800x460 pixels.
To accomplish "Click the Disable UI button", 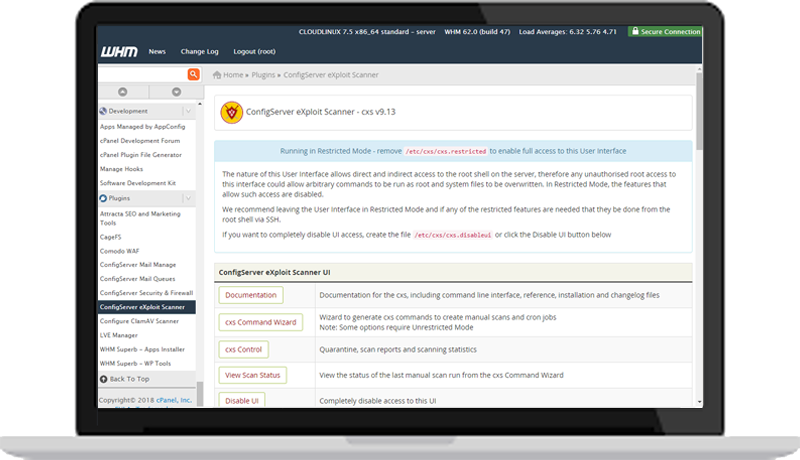I will [242, 400].
